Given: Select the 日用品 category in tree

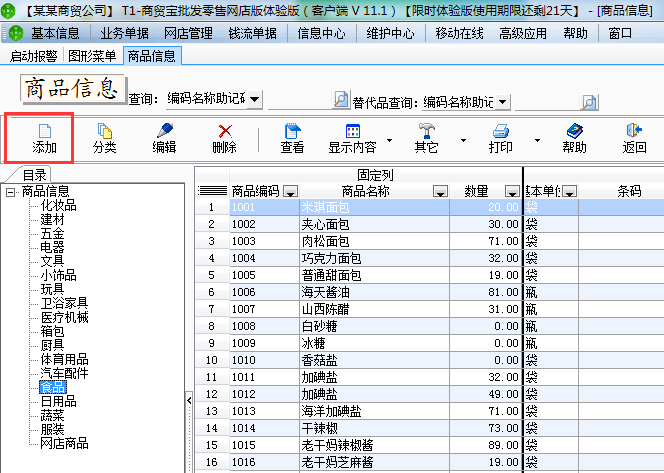Looking at the screenshot, I should coord(58,401).
